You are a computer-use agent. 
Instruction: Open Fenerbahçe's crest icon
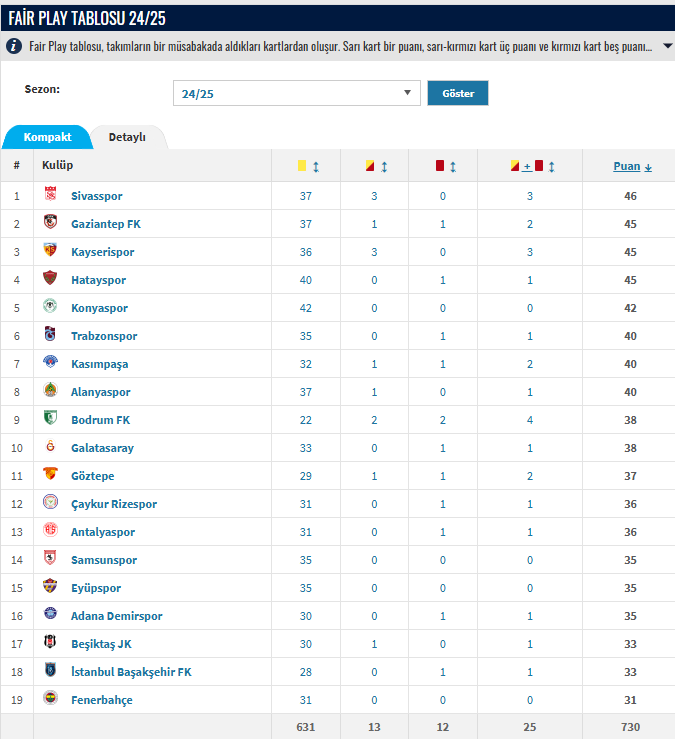pos(50,698)
